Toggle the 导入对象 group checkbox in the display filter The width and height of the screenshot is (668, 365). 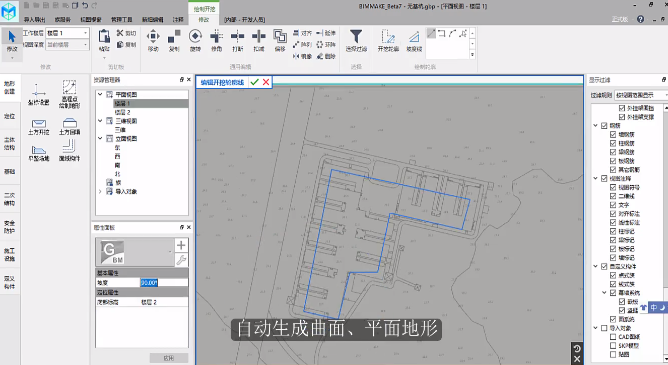tap(604, 328)
